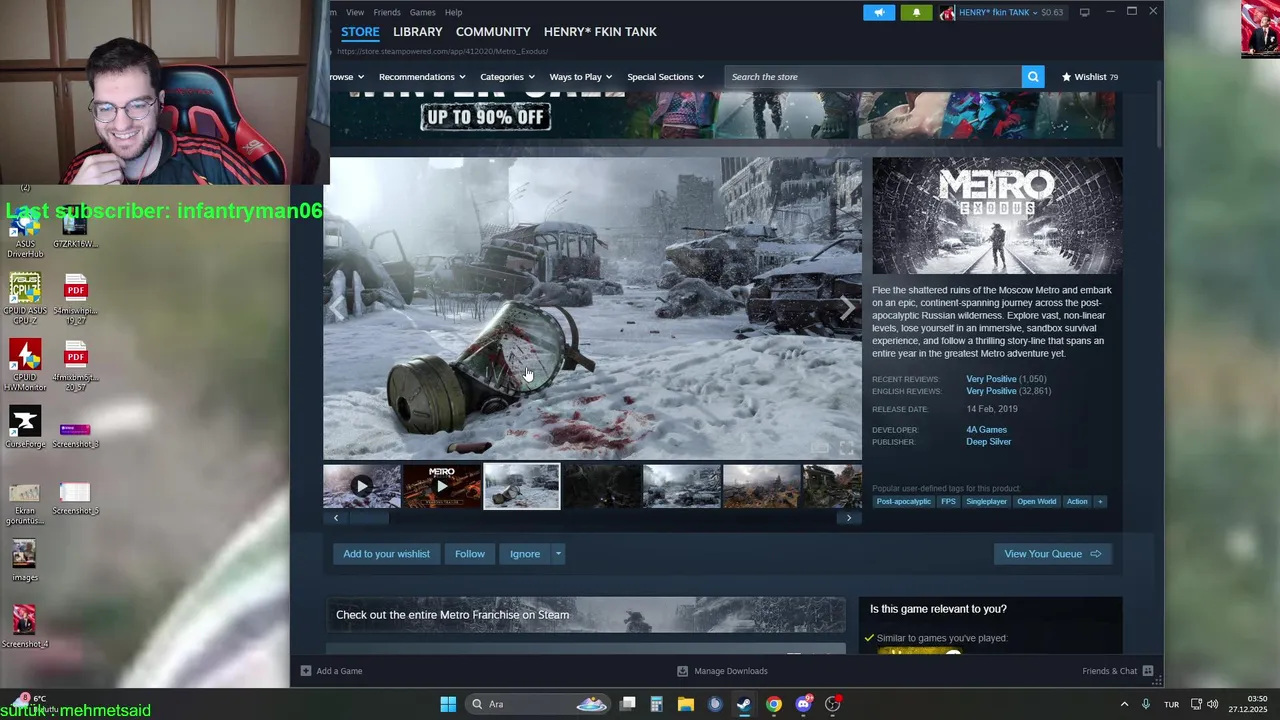The width and height of the screenshot is (1280, 720).
Task: Click the Steam announcements megaphone icon
Action: 879,12
